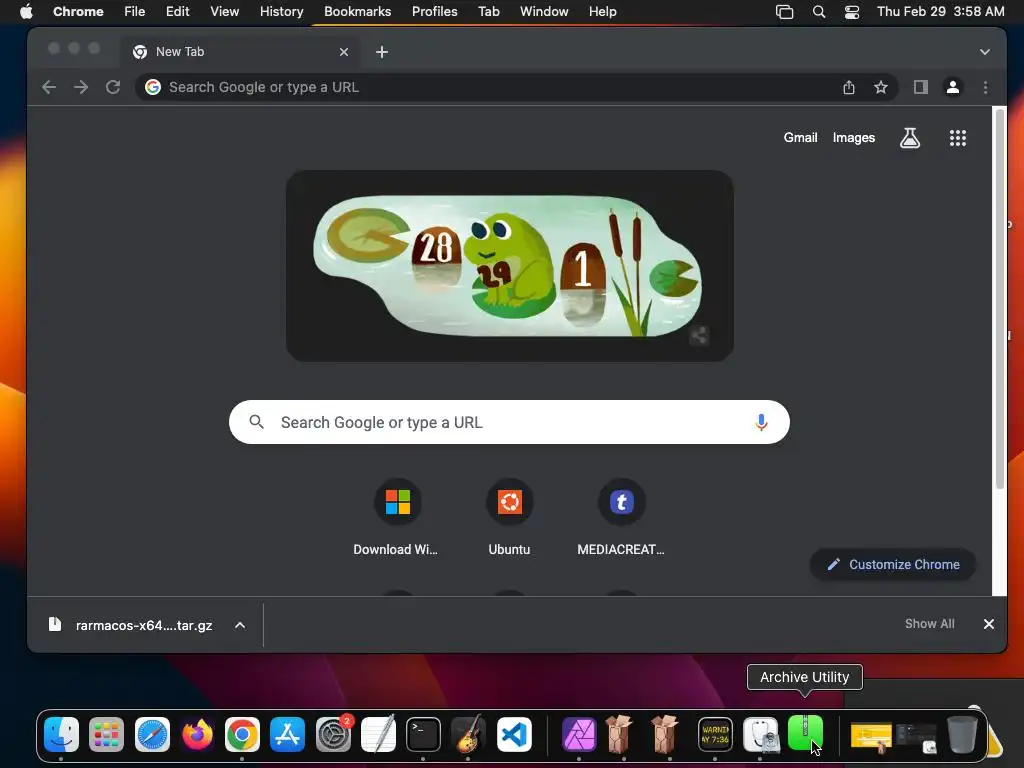Open App Store from the dock
Viewport: 1024px width, 768px height.
coord(287,734)
